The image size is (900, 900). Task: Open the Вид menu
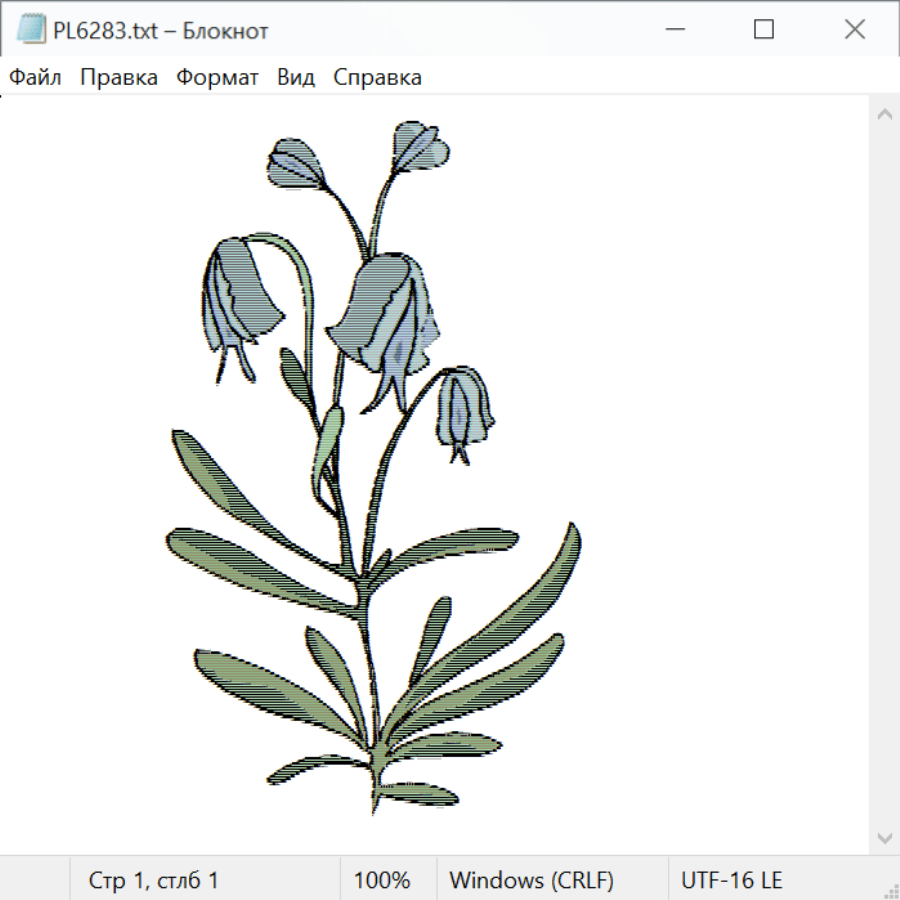pyautogui.click(x=296, y=77)
